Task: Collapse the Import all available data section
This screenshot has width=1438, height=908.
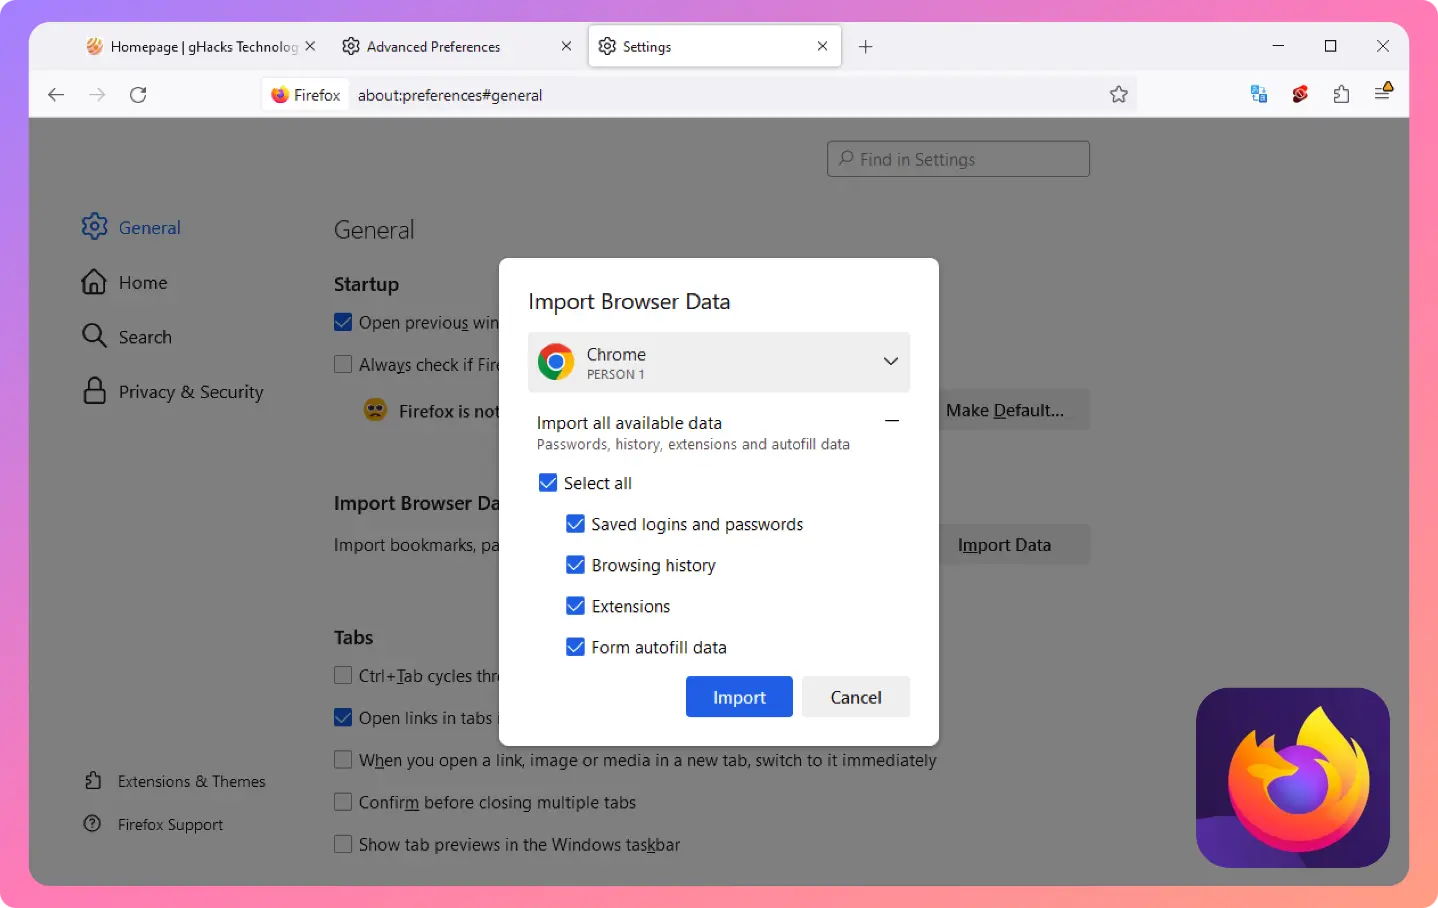Action: tap(892, 422)
